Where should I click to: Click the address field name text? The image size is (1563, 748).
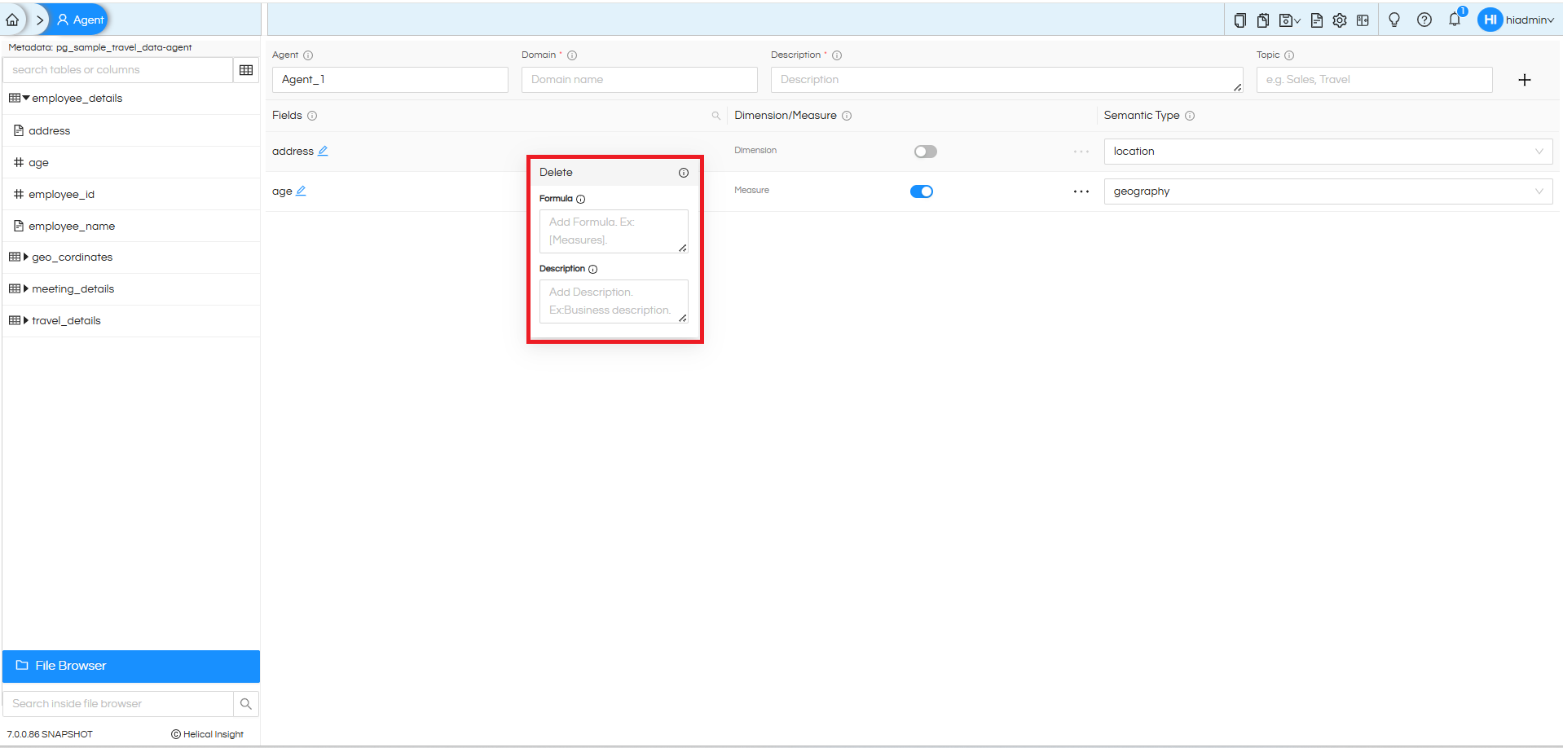click(x=292, y=151)
